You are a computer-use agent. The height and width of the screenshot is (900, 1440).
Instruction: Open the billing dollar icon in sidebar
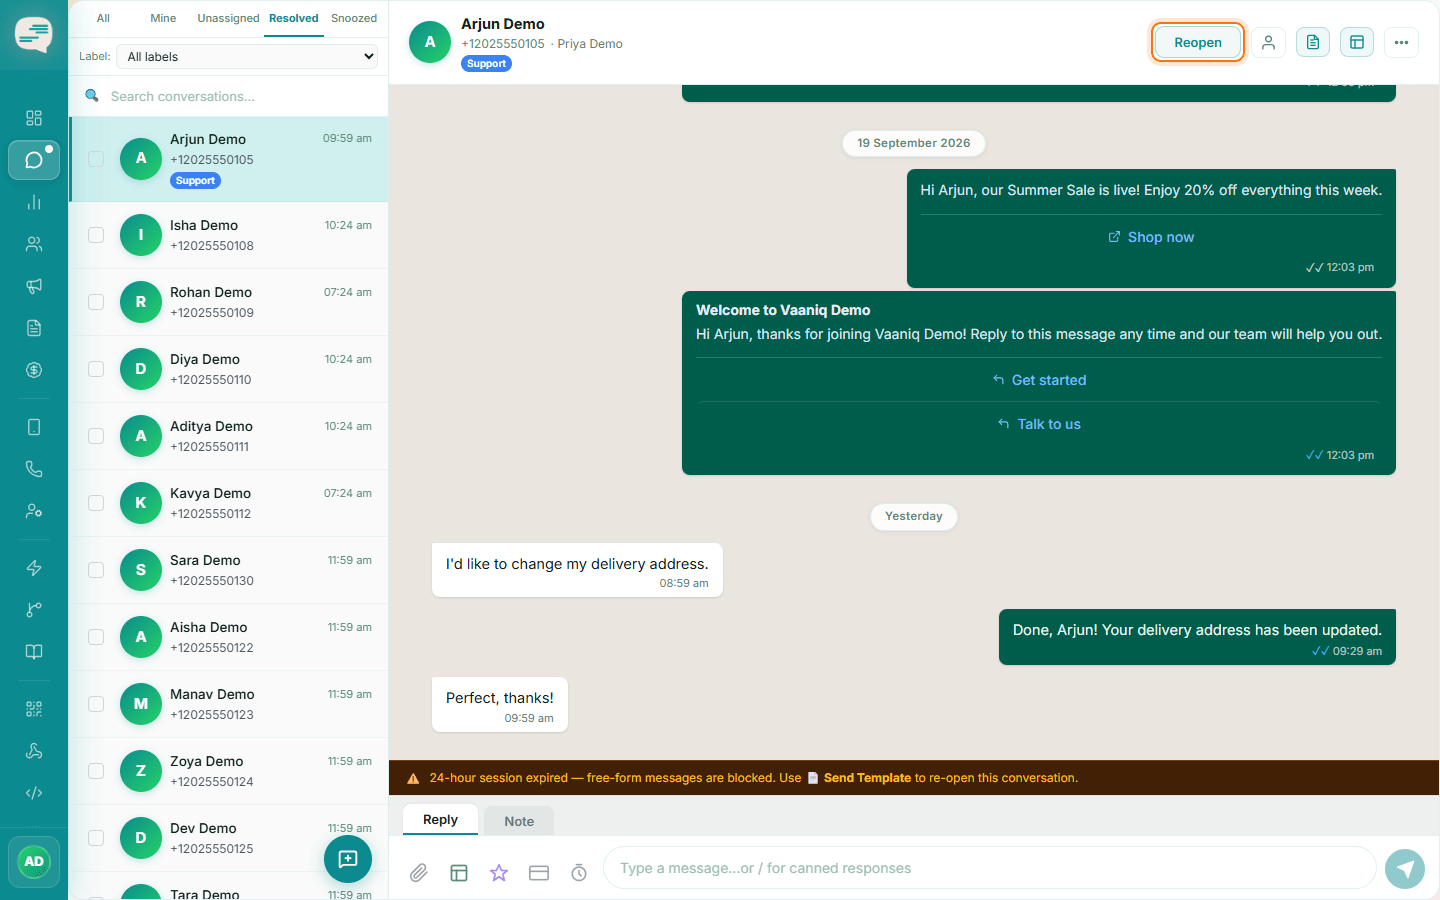click(x=34, y=370)
